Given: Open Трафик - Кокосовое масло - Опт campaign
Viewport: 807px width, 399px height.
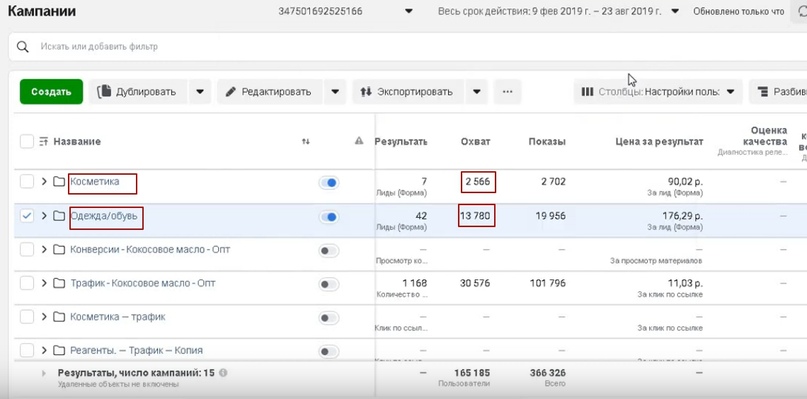Looking at the screenshot, I should 143,283.
